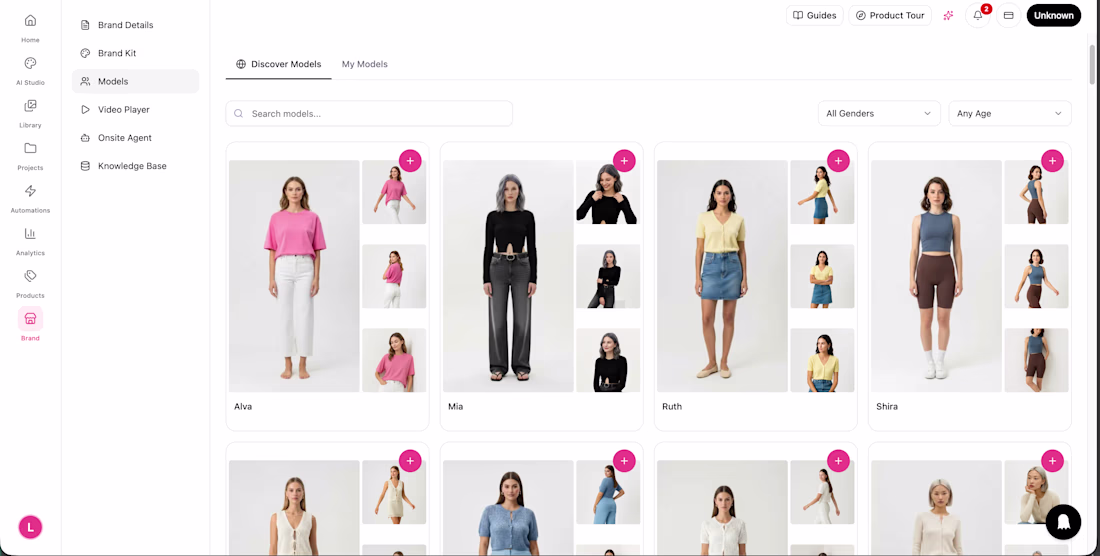Click the Shira model name
Screen dimensions: 1100x556
click(887, 407)
